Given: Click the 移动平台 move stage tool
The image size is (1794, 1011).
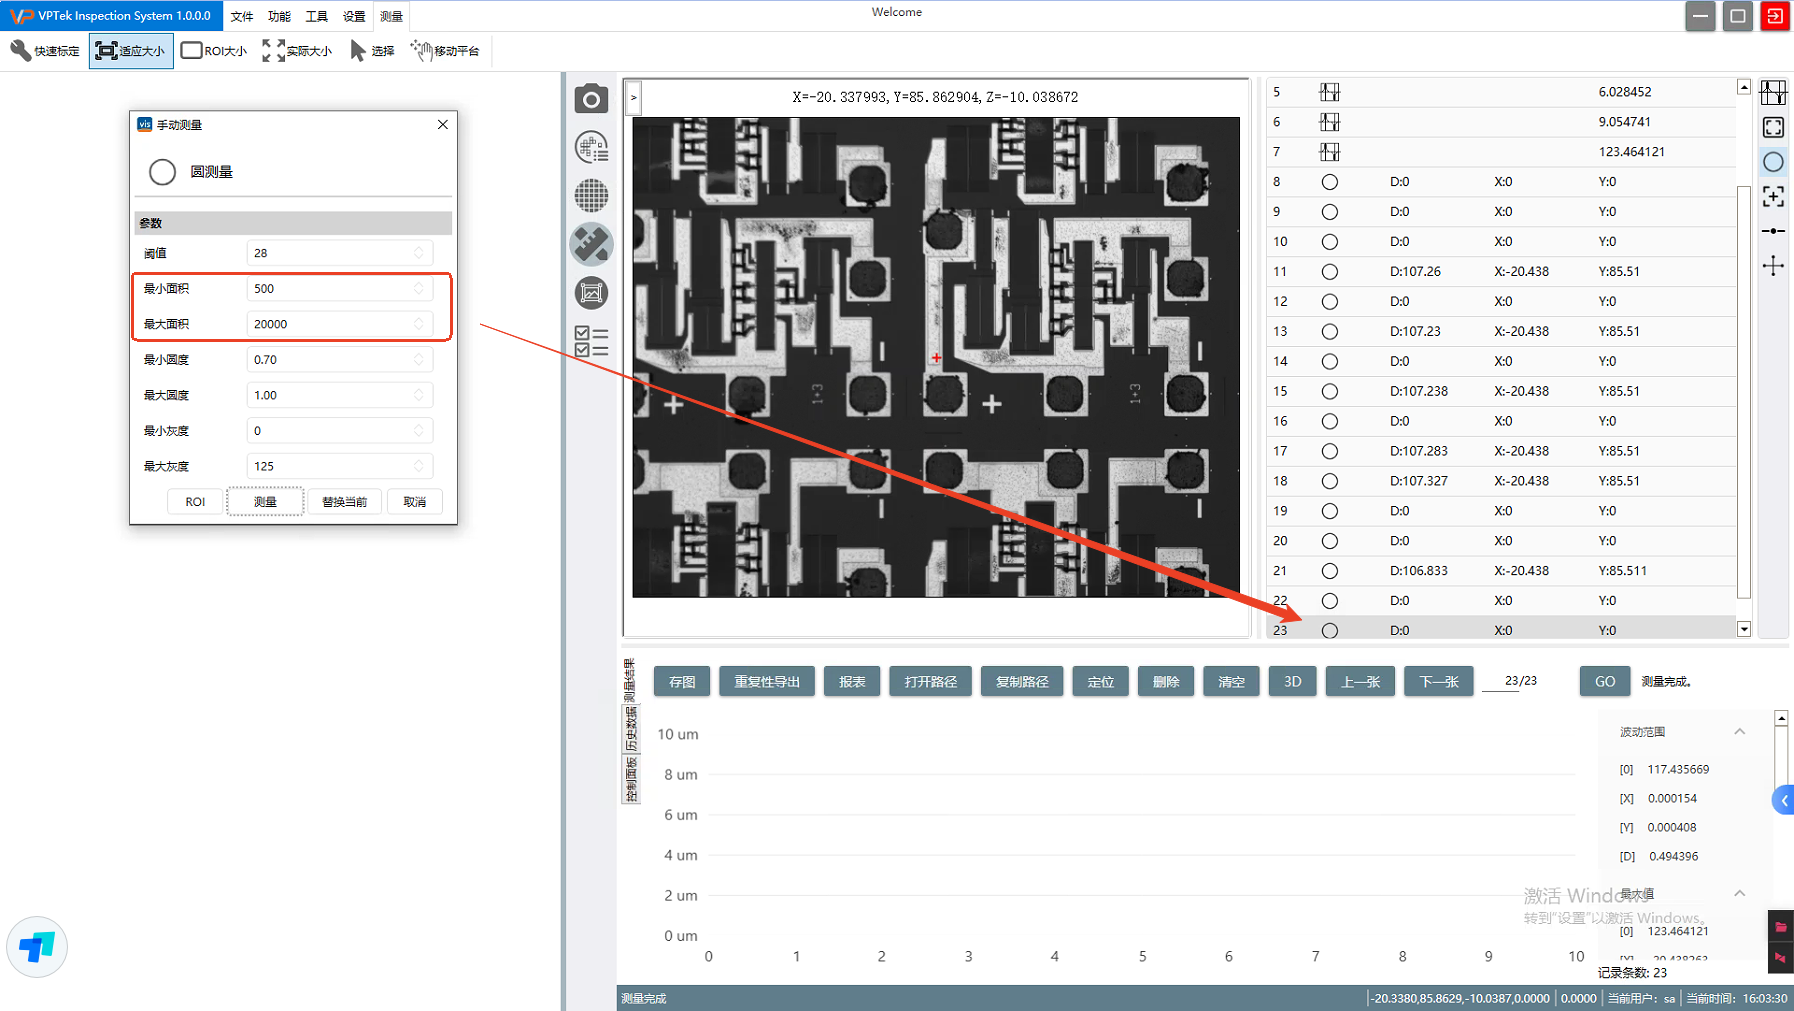Looking at the screenshot, I should click(x=446, y=51).
